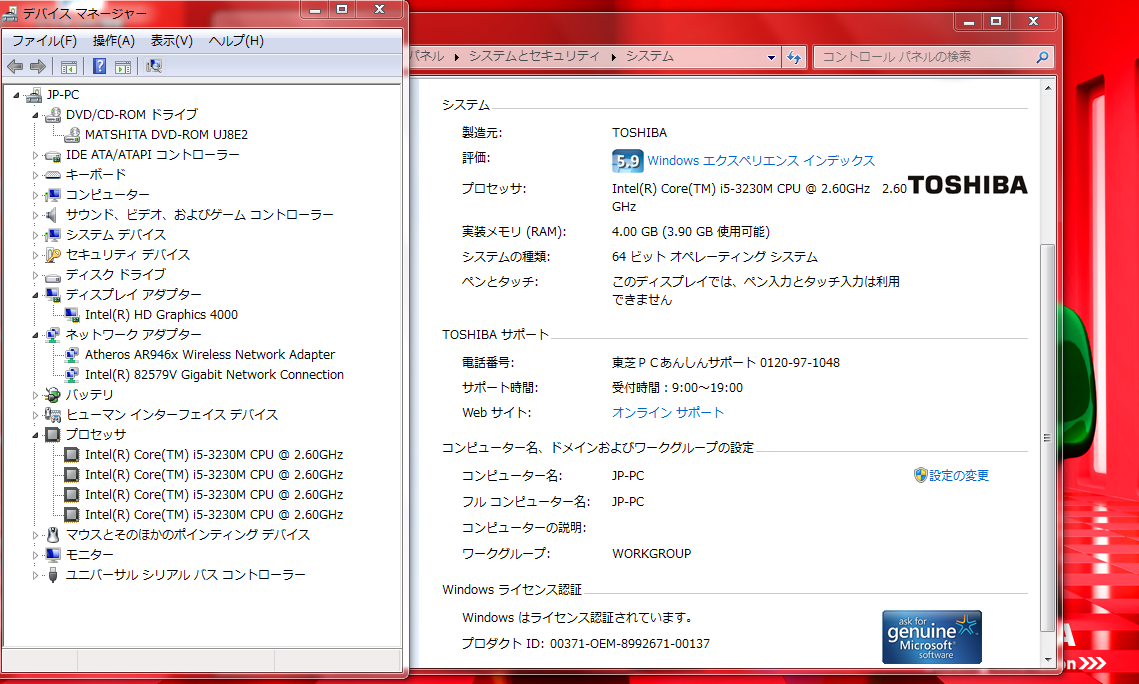Select the ディスク ドライブ category icon
The image size is (1139, 684).
tap(52, 275)
